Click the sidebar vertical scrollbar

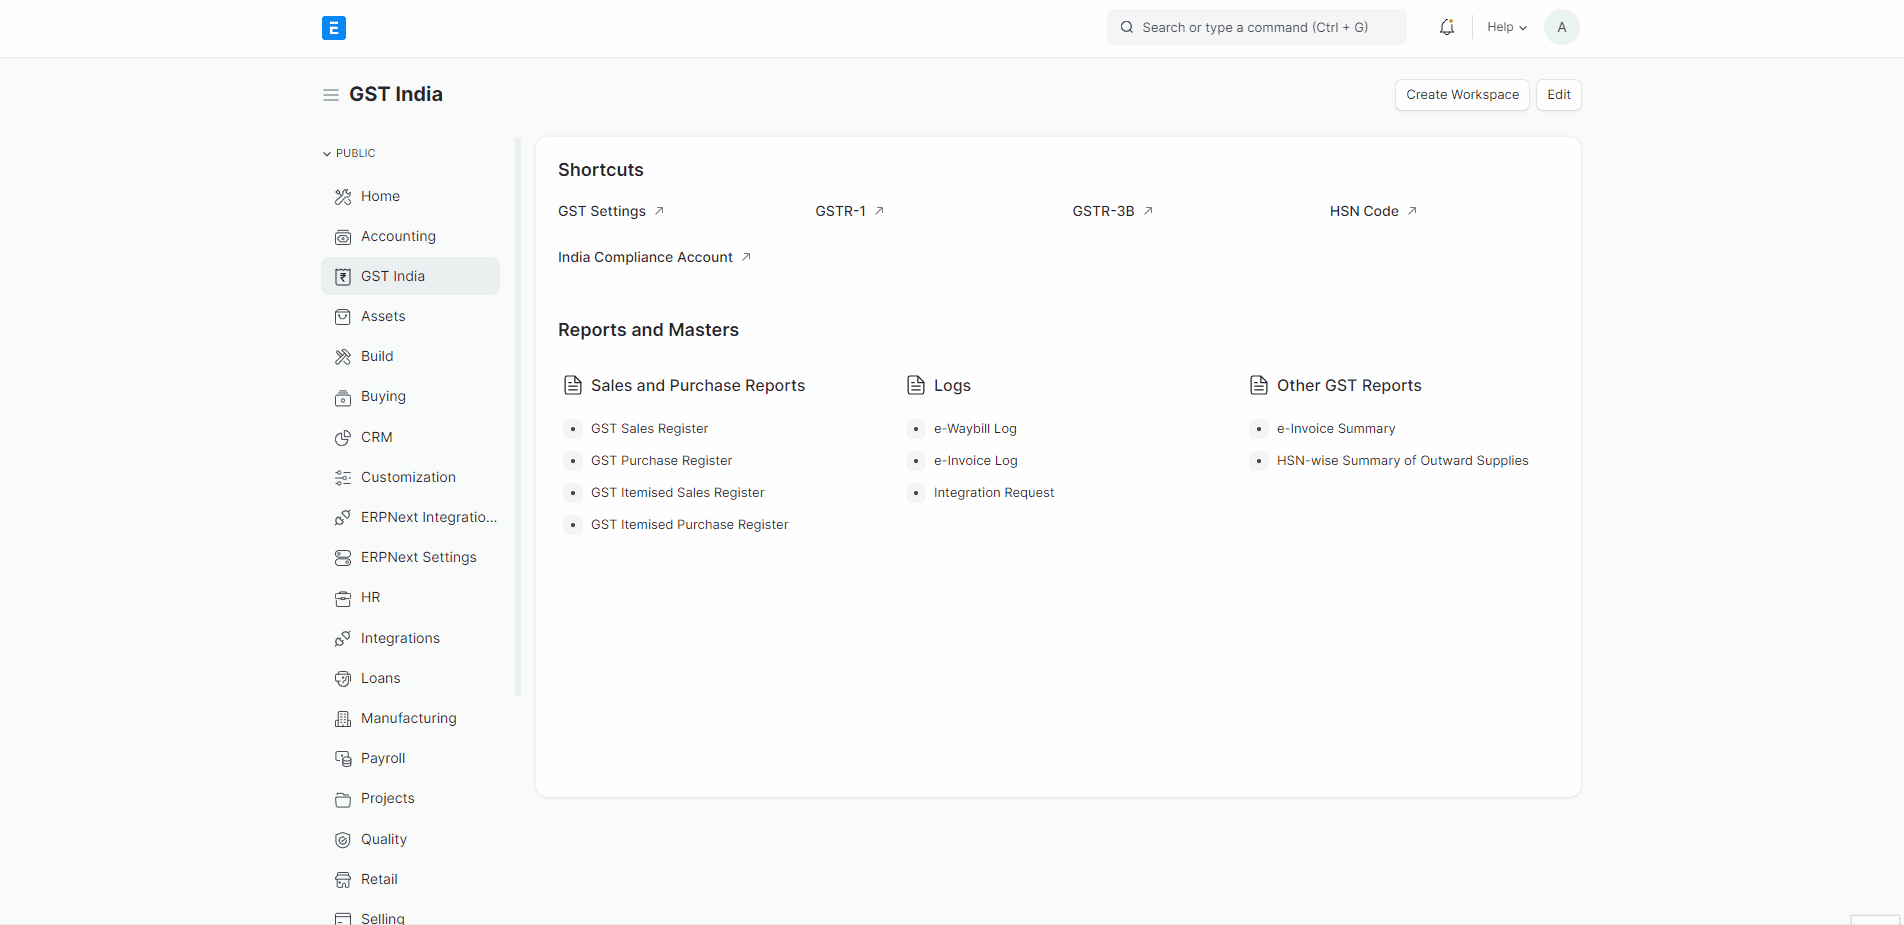click(518, 417)
